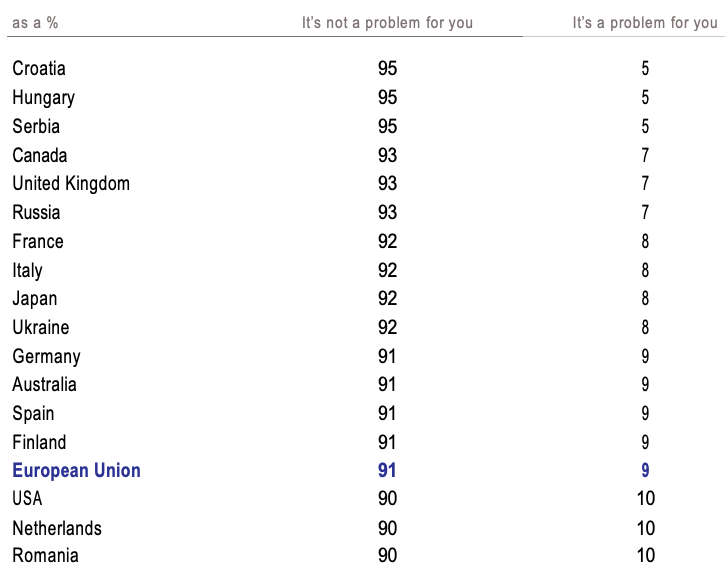Click the "It's a problem for you" column header

click(x=645, y=23)
